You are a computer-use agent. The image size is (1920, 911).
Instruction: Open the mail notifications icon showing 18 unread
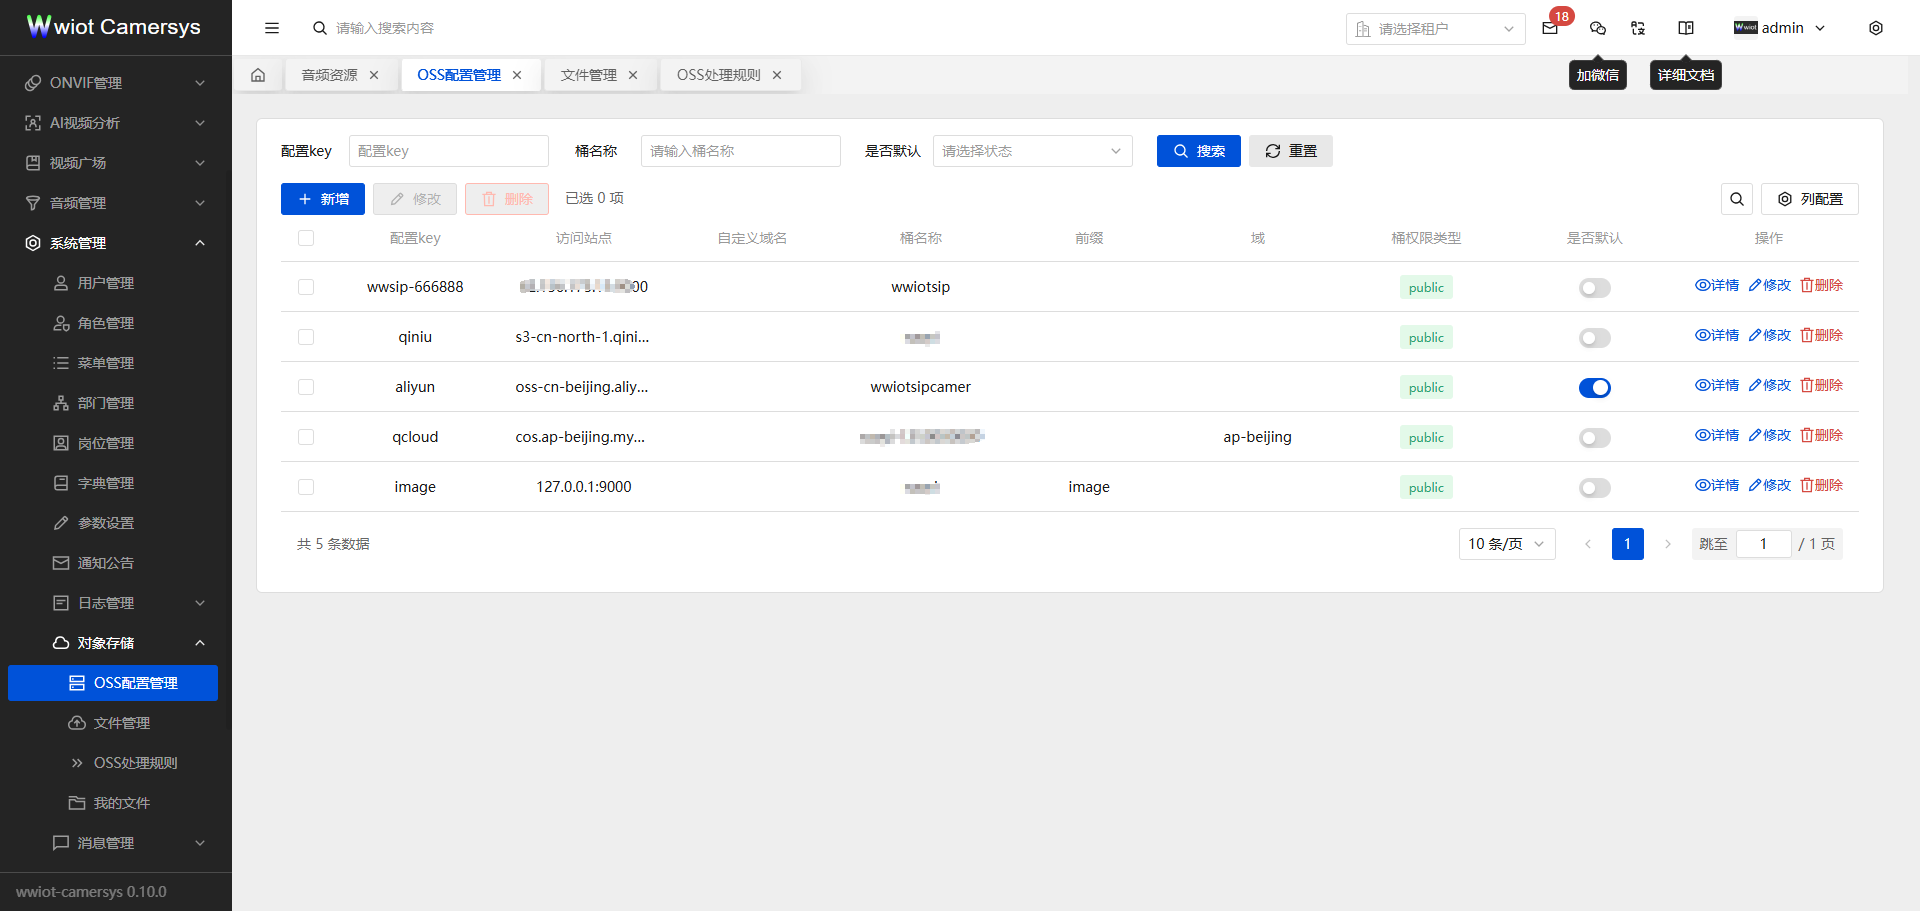pos(1550,29)
